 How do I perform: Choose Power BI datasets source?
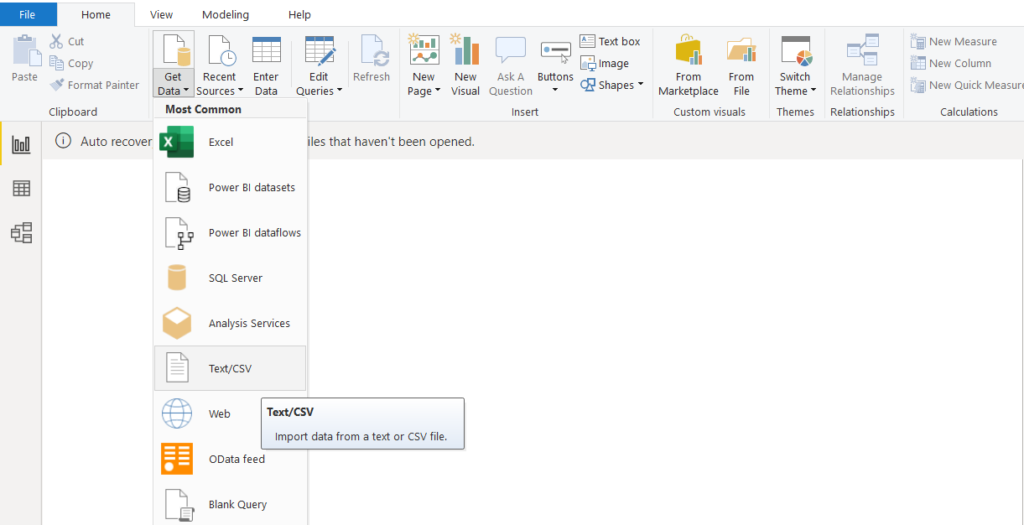[x=230, y=187]
